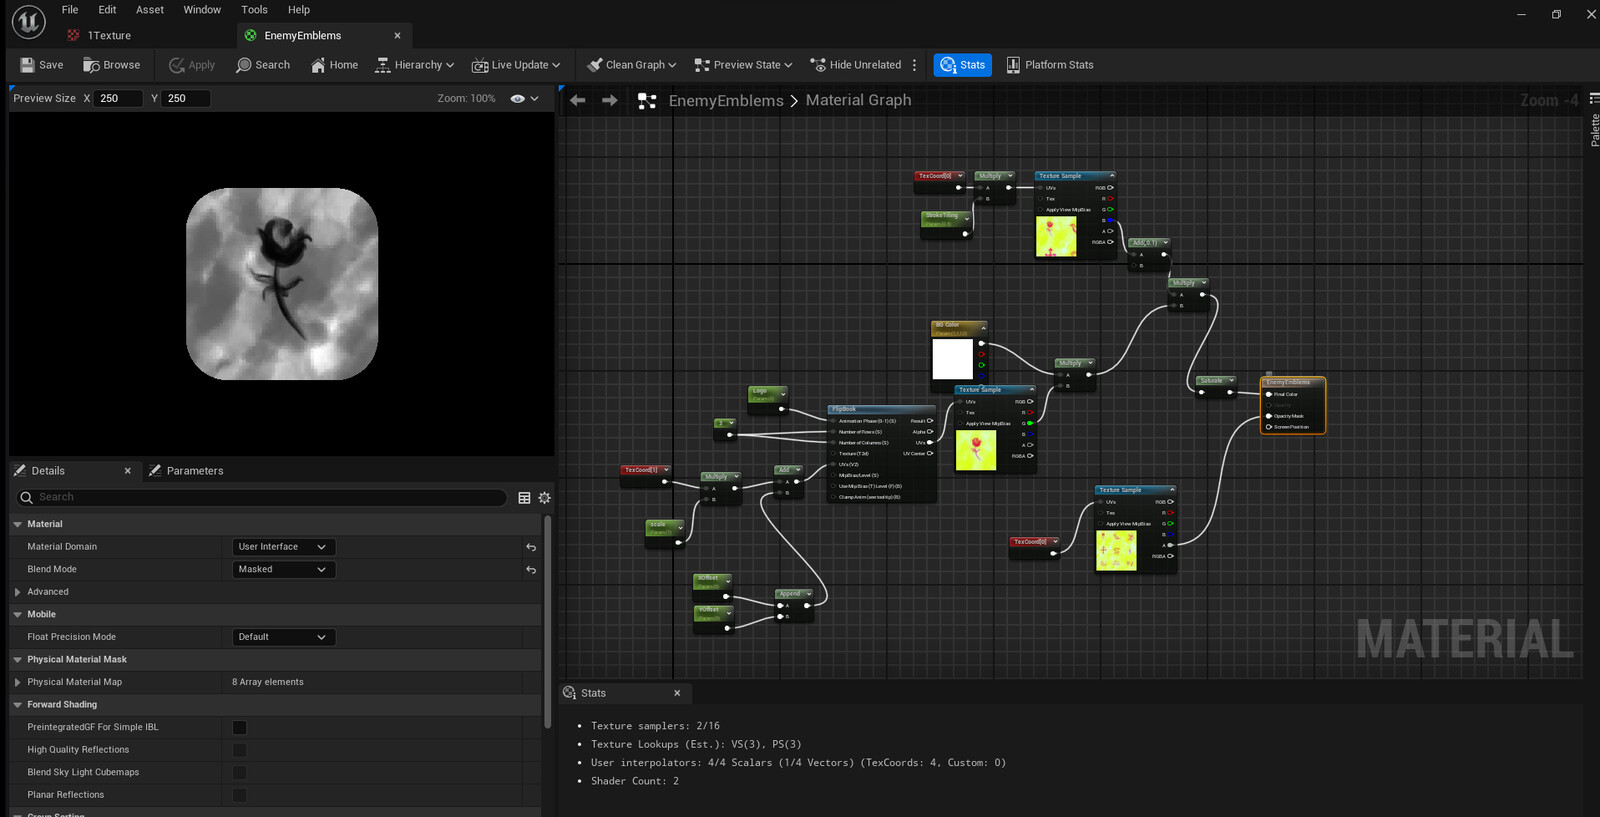Open the Hierarchy dropdown
The image size is (1600, 817).
coord(414,65)
